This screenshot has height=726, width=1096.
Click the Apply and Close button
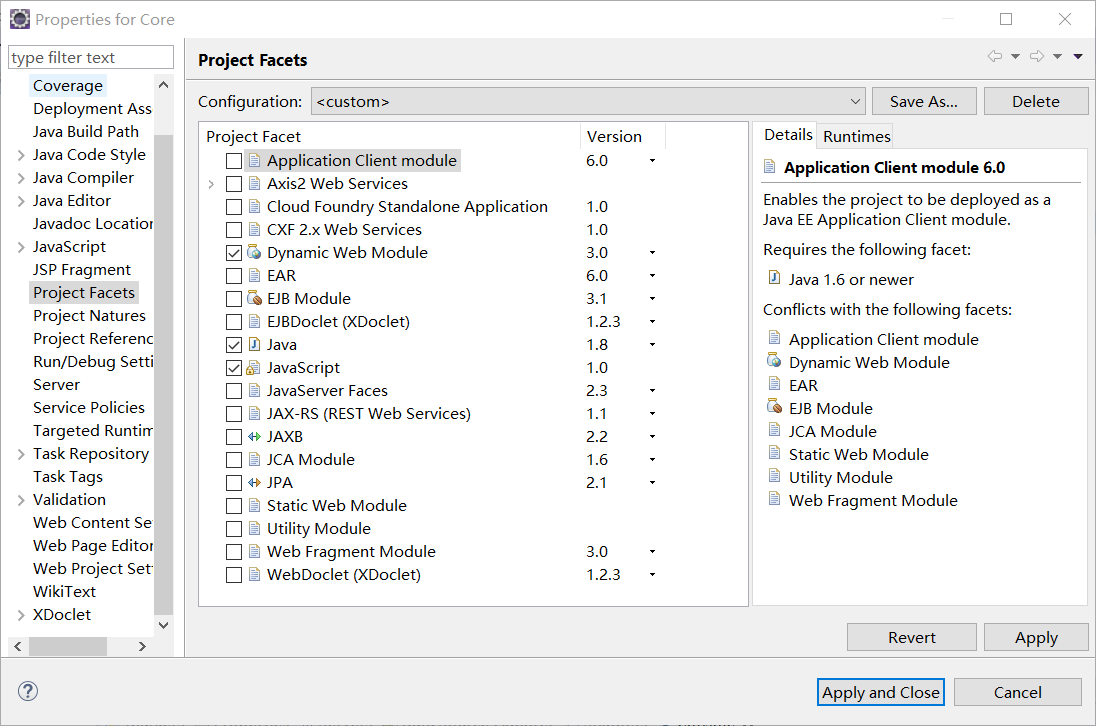click(x=881, y=692)
